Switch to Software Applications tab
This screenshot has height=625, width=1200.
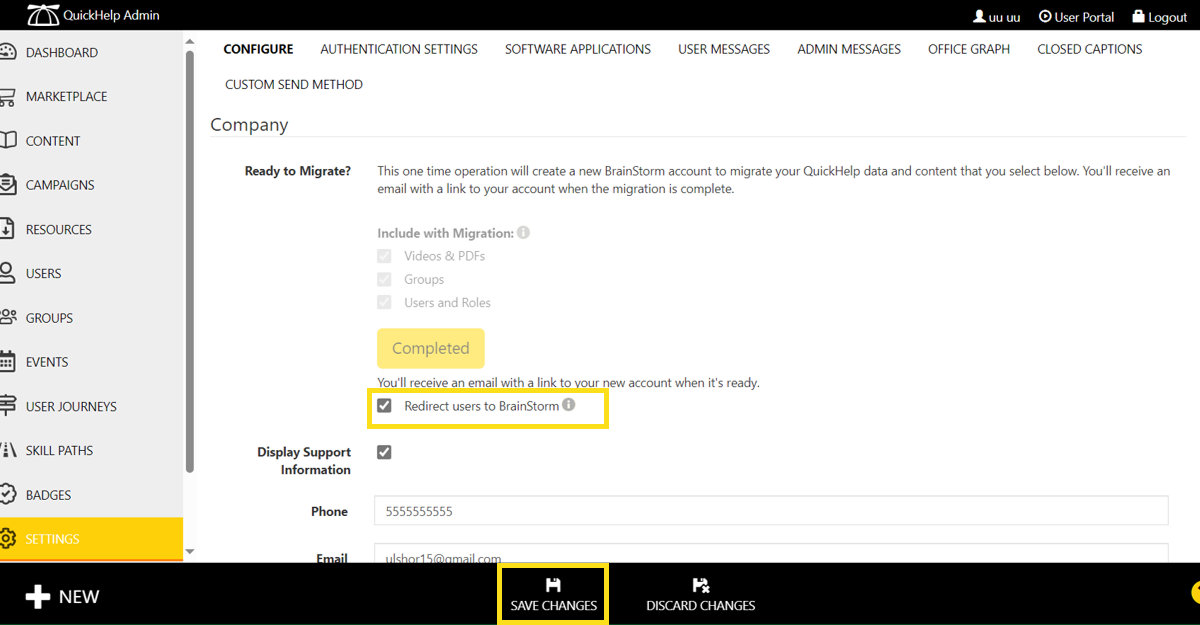(578, 49)
